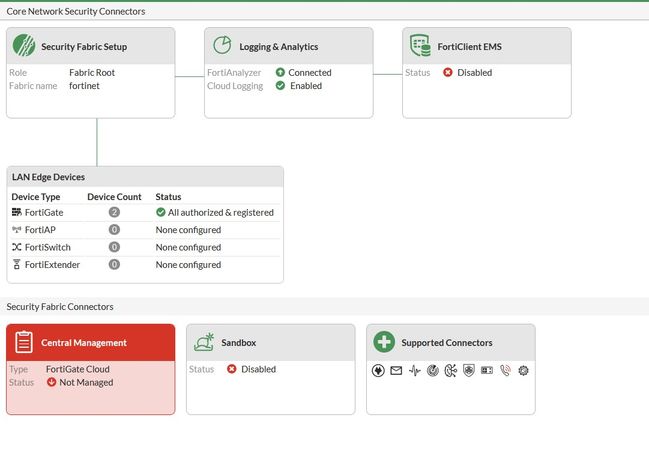
Task: Select the FortiGate device row
Action: 144,212
